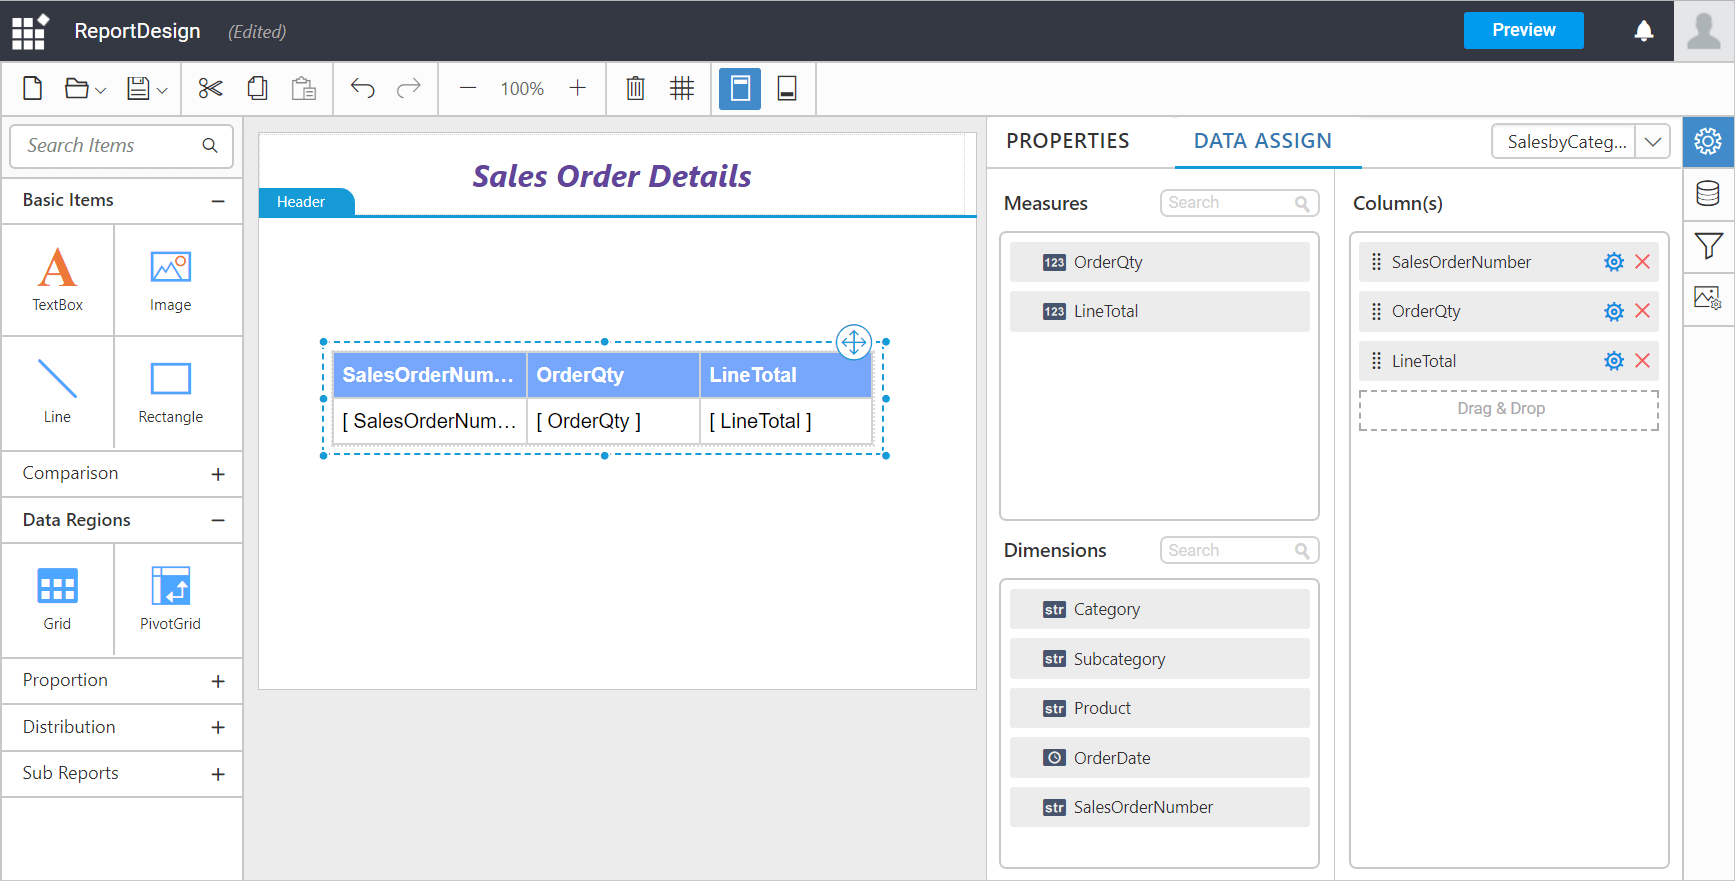Select the PivotGrid data region item
Viewport: 1735px width, 881px height.
point(170,599)
